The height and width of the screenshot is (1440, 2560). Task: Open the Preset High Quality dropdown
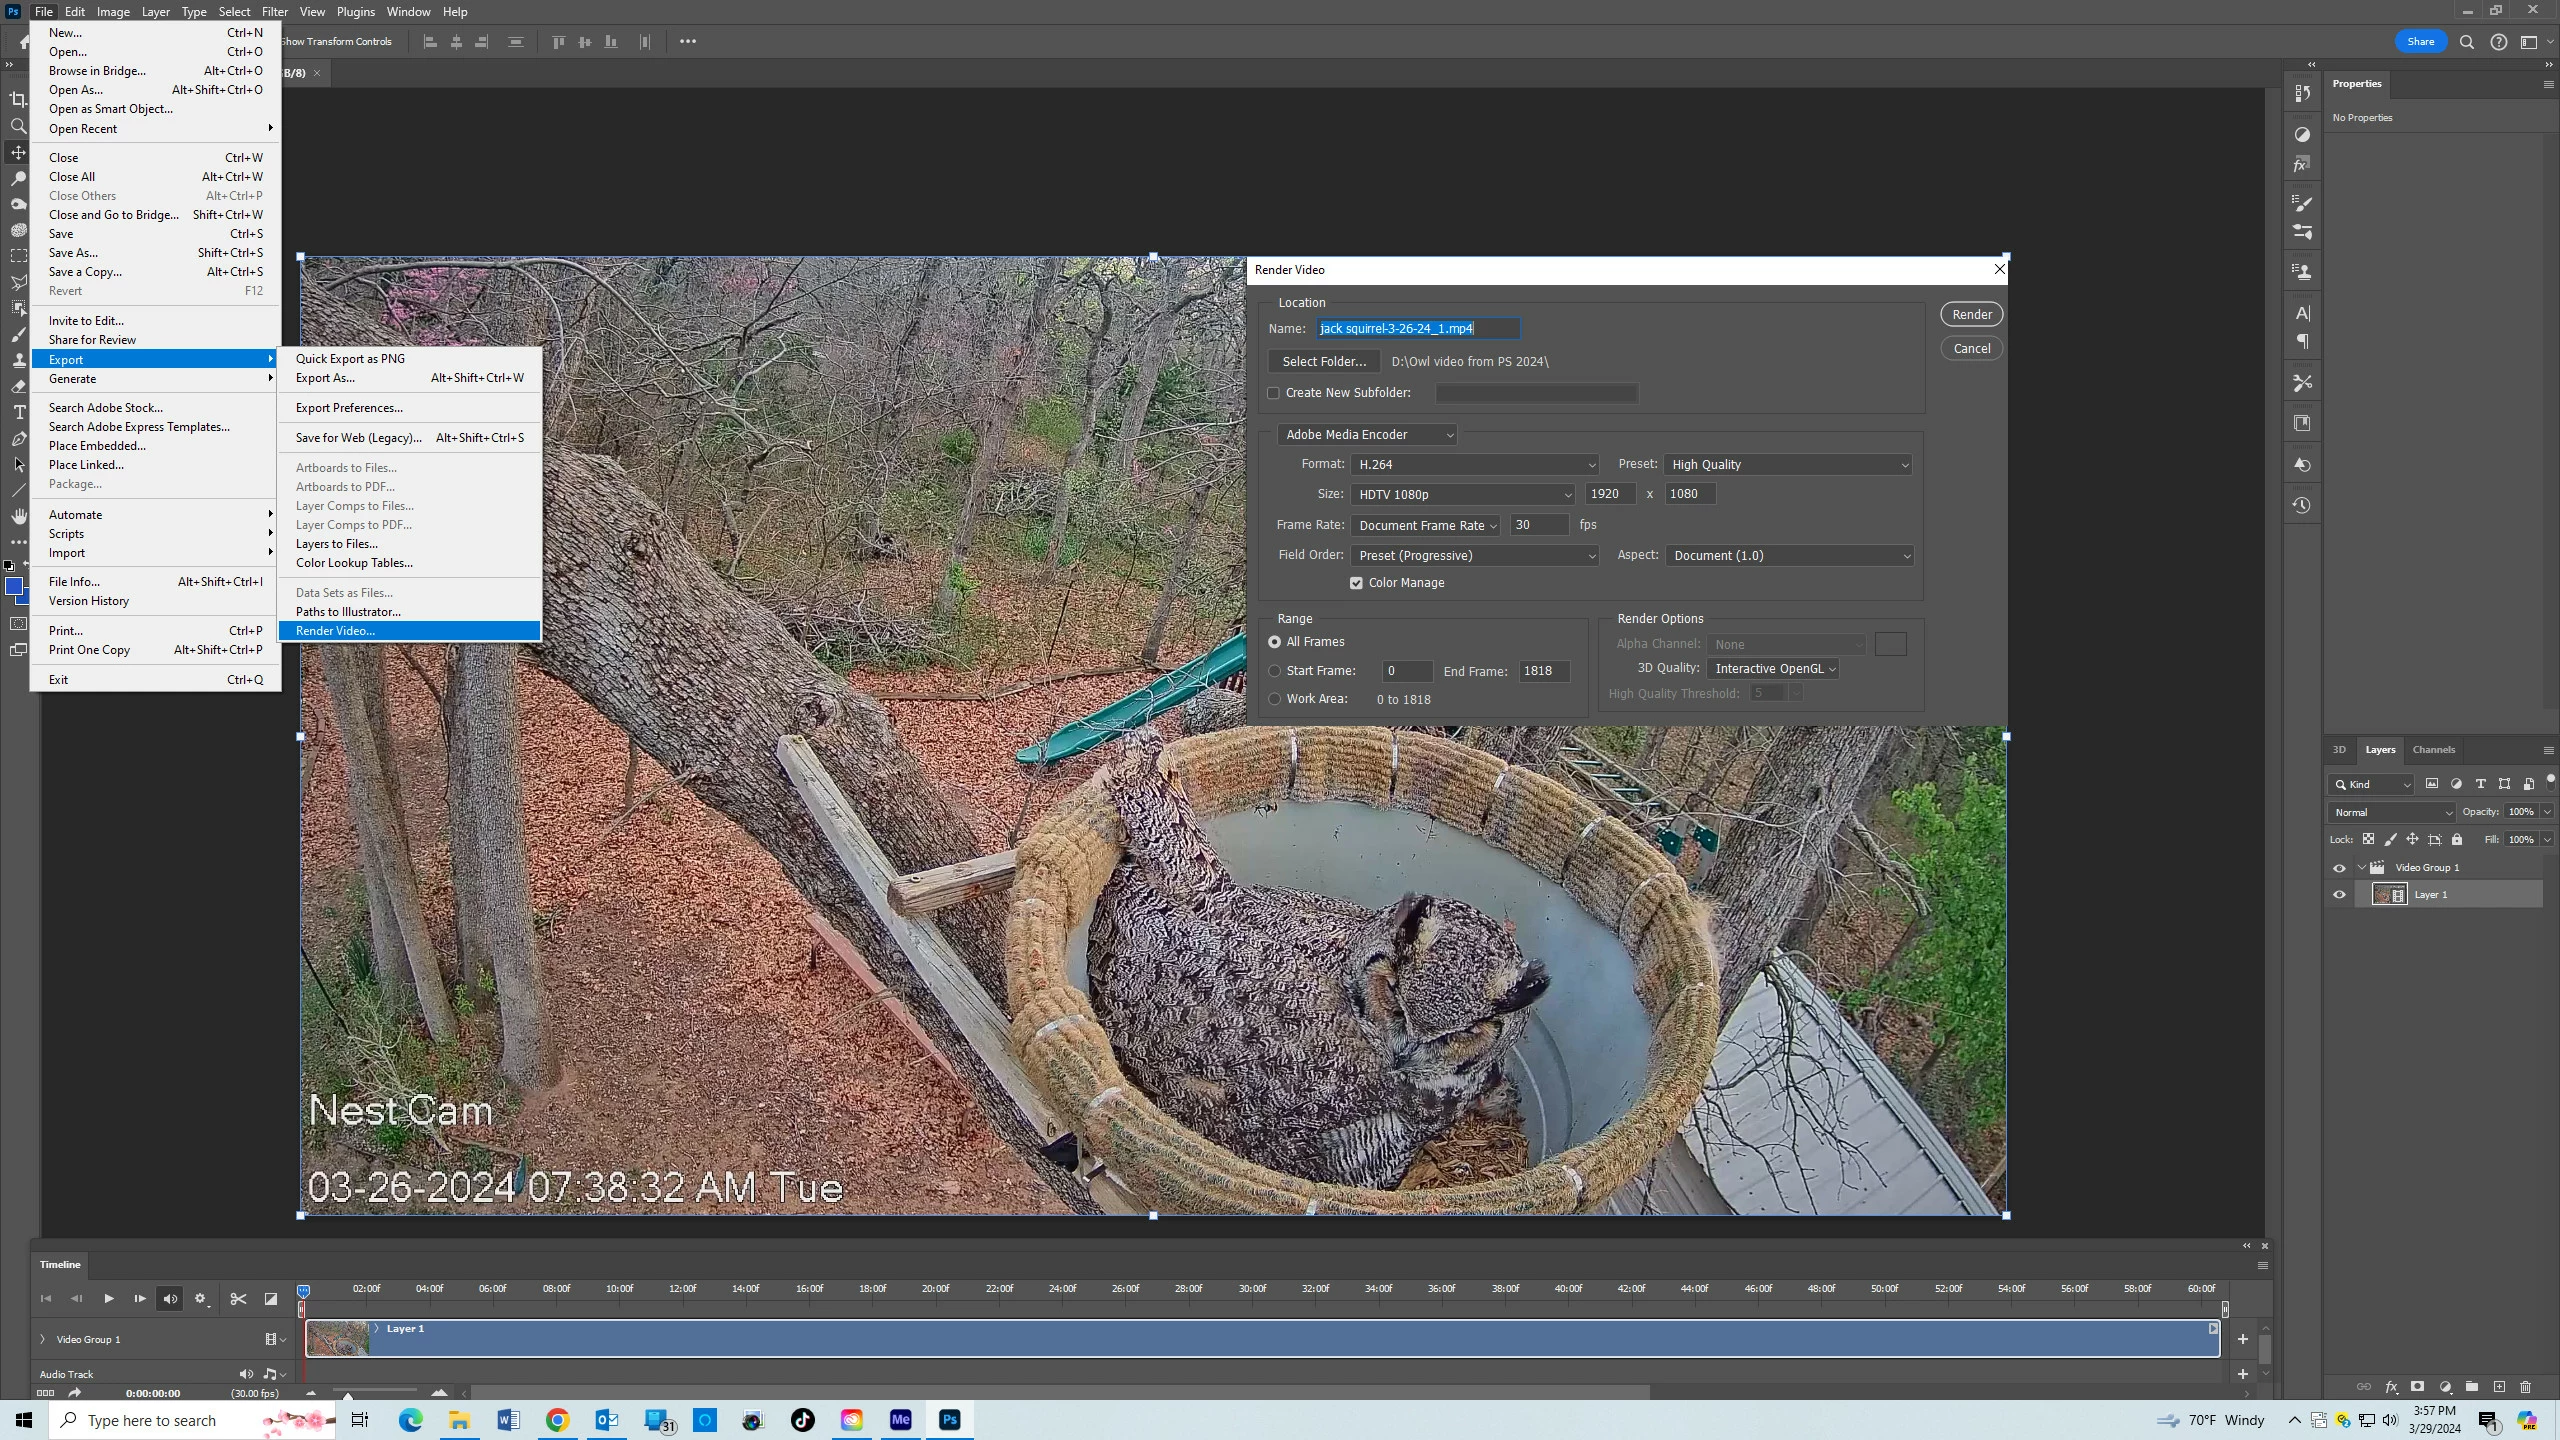tap(1788, 464)
